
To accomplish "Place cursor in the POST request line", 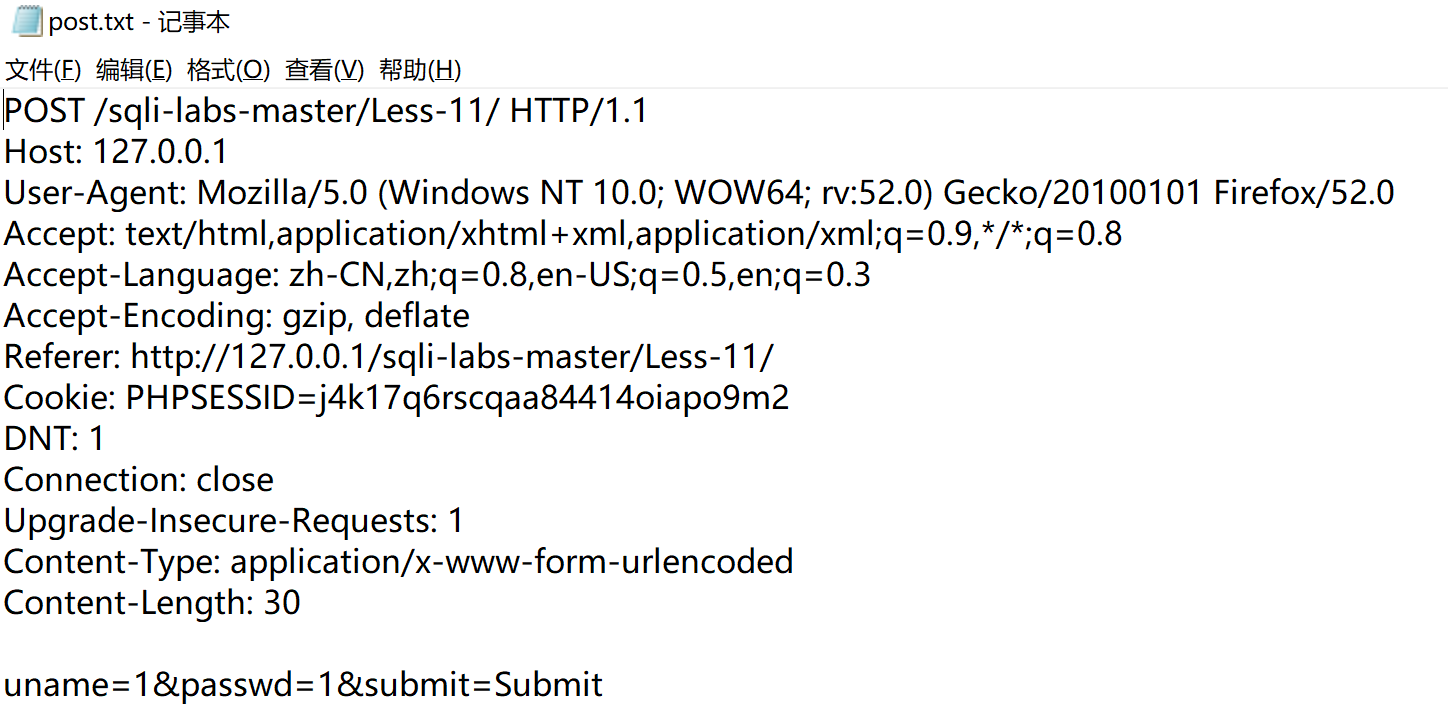I will tap(326, 111).
